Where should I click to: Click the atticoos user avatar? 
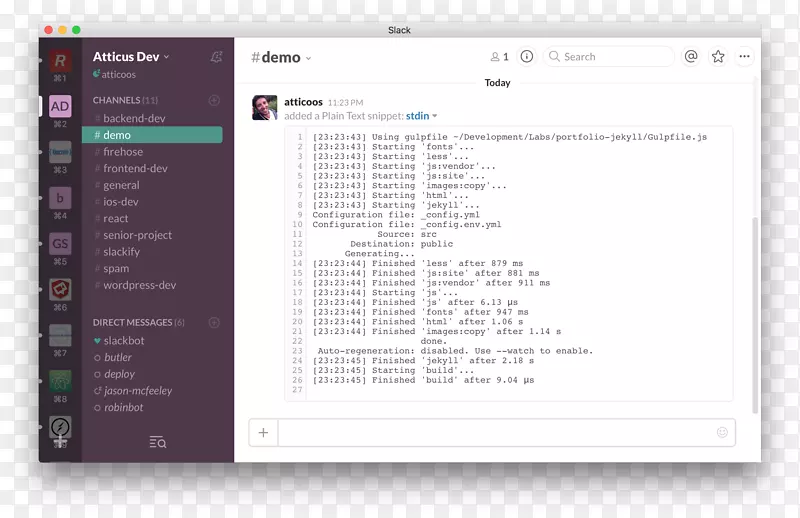click(265, 108)
